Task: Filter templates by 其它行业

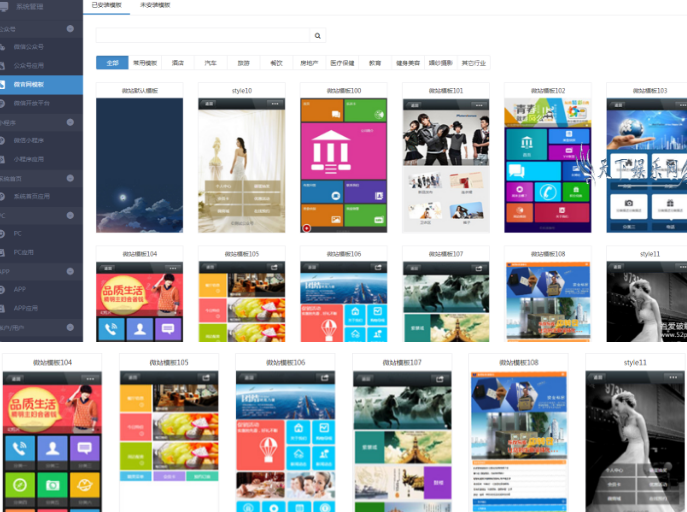Action: pyautogui.click(x=474, y=63)
